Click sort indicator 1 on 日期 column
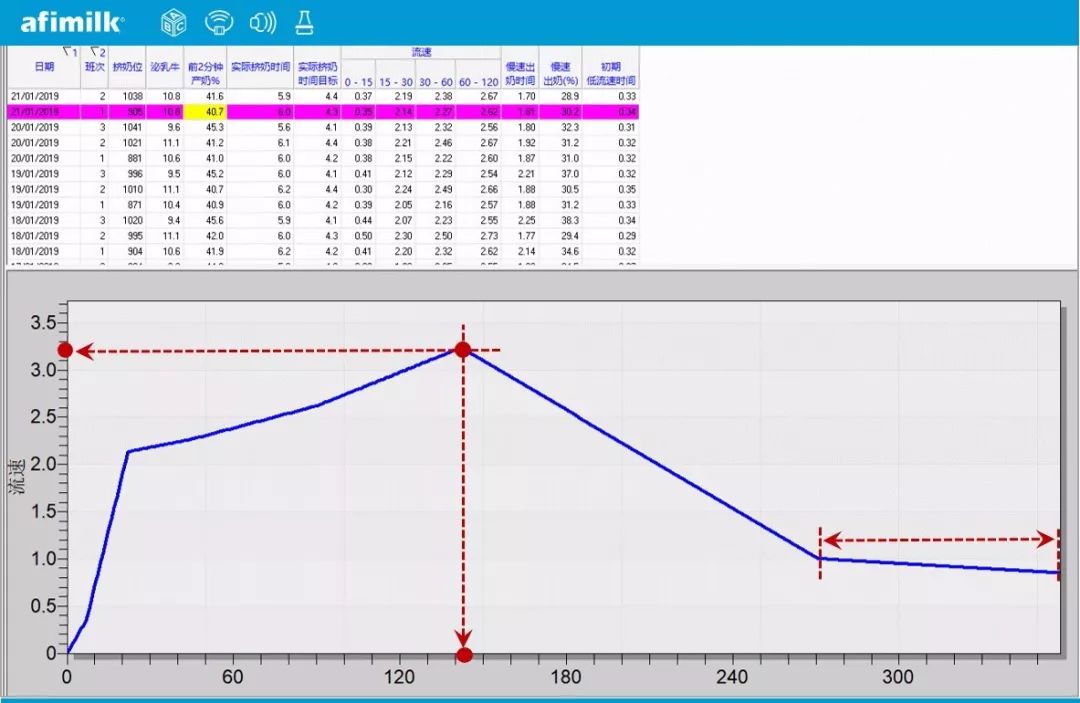 [69, 51]
